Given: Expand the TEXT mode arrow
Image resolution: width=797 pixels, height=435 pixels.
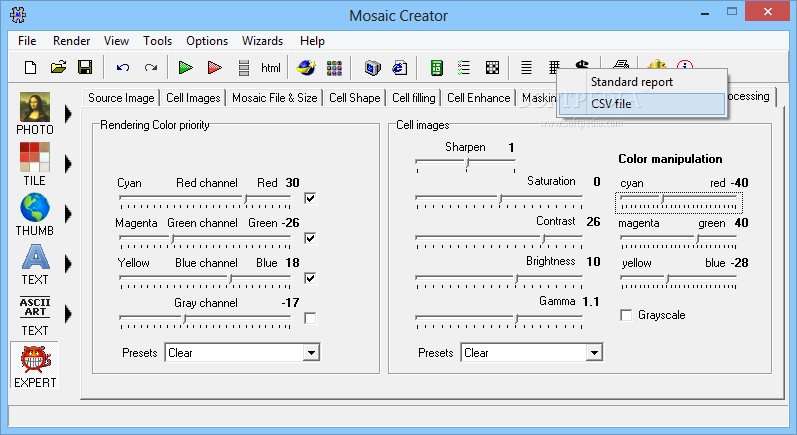Looking at the screenshot, I should pyautogui.click(x=68, y=264).
